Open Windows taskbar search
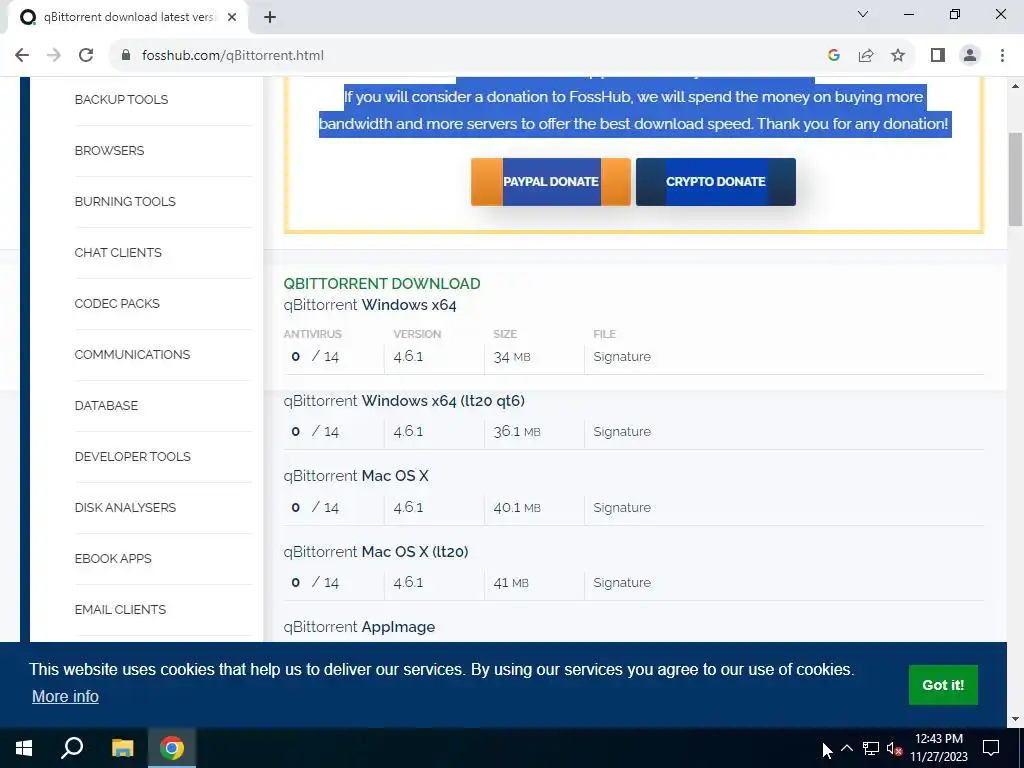This screenshot has width=1024, height=768. (72, 748)
